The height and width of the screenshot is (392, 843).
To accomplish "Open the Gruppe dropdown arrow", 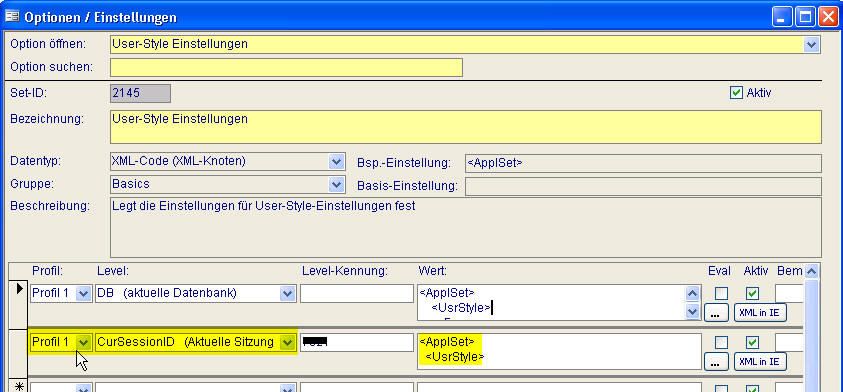I will [336, 185].
